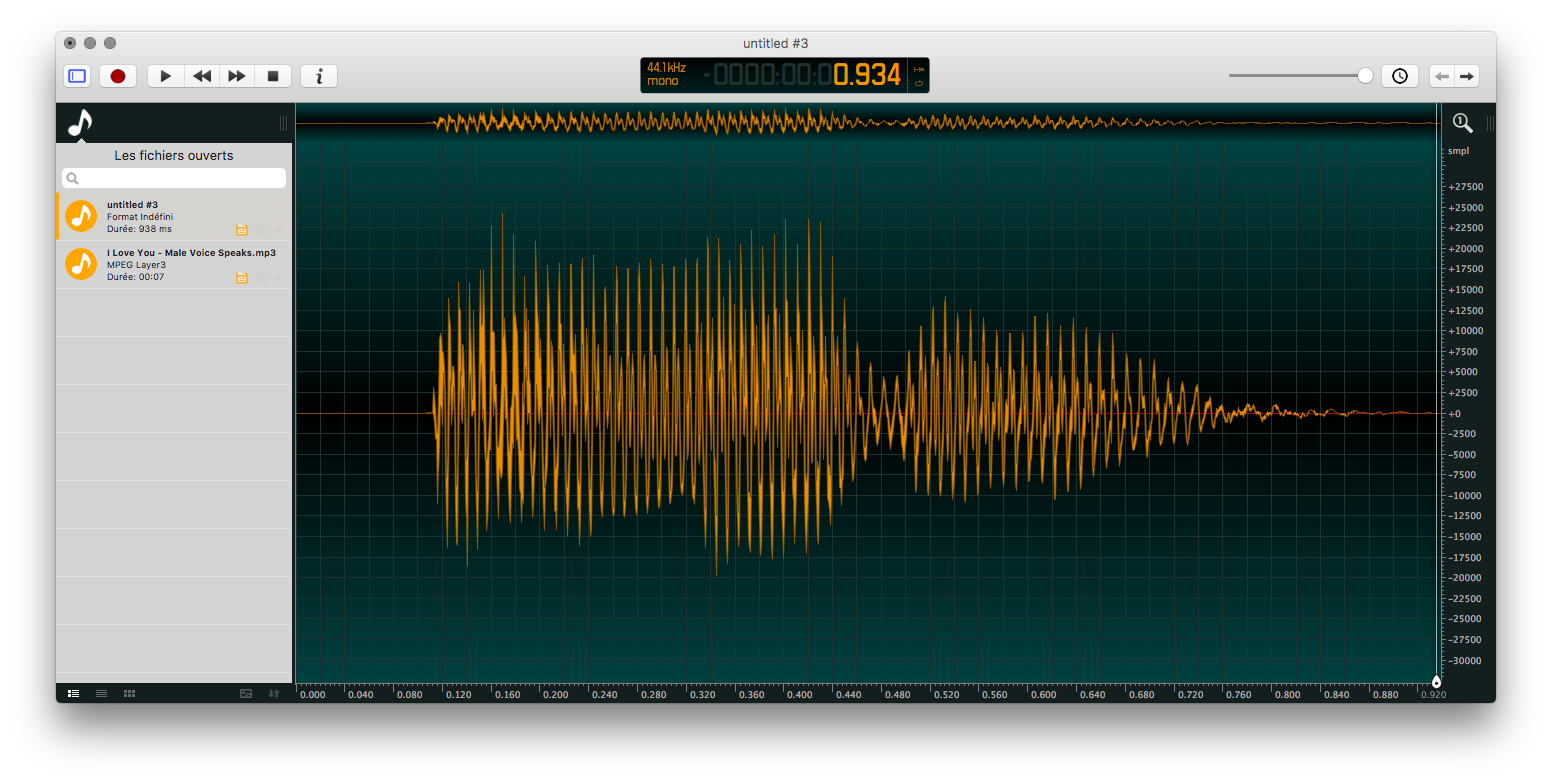Switch to grid view
Image resolution: width=1552 pixels, height=783 pixels.
click(x=129, y=693)
